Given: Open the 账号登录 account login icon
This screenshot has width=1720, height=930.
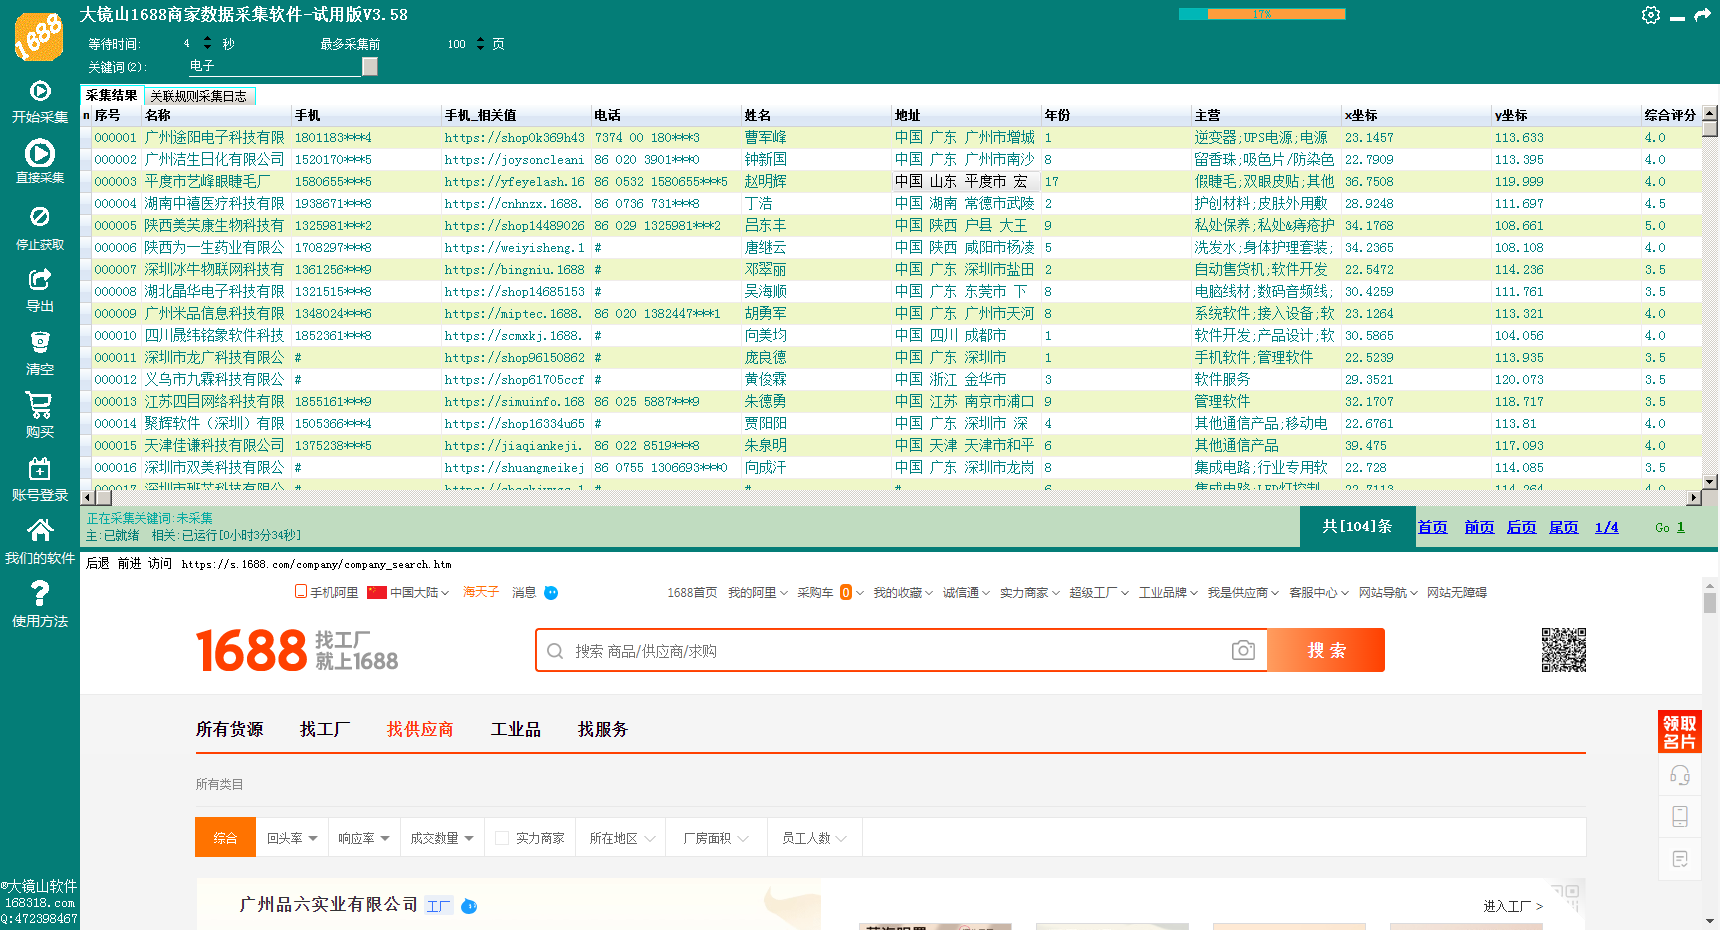Looking at the screenshot, I should pyautogui.click(x=40, y=469).
